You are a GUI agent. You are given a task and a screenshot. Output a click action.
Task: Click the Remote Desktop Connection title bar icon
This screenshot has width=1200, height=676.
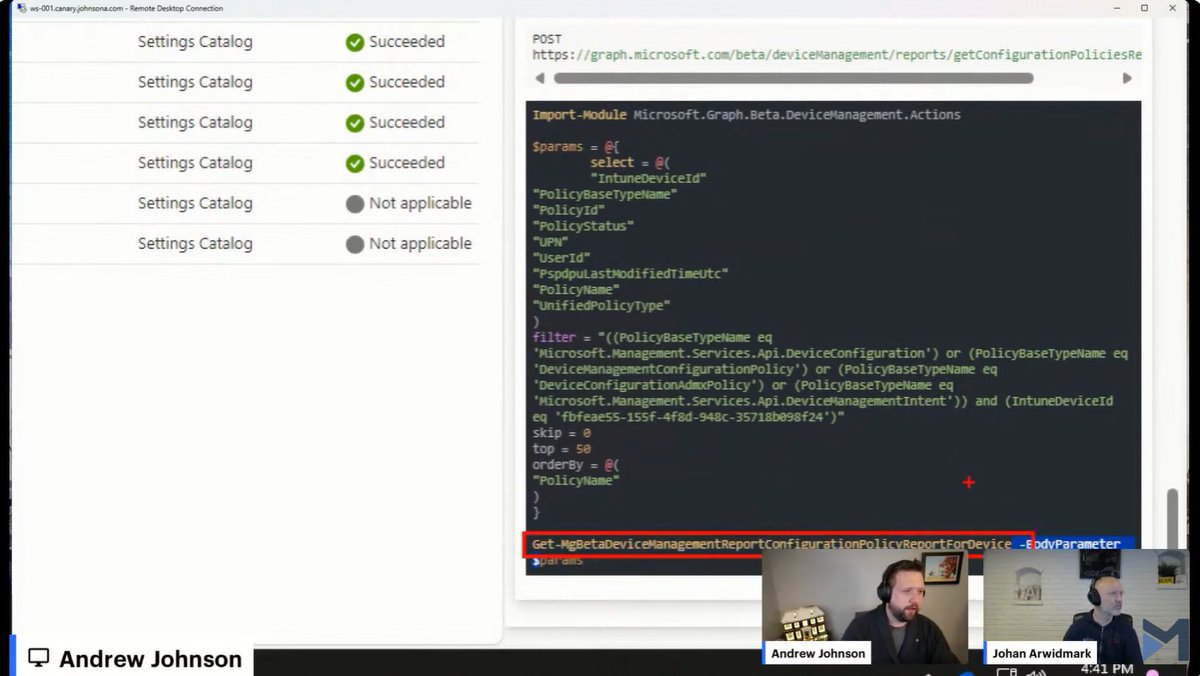(20, 8)
